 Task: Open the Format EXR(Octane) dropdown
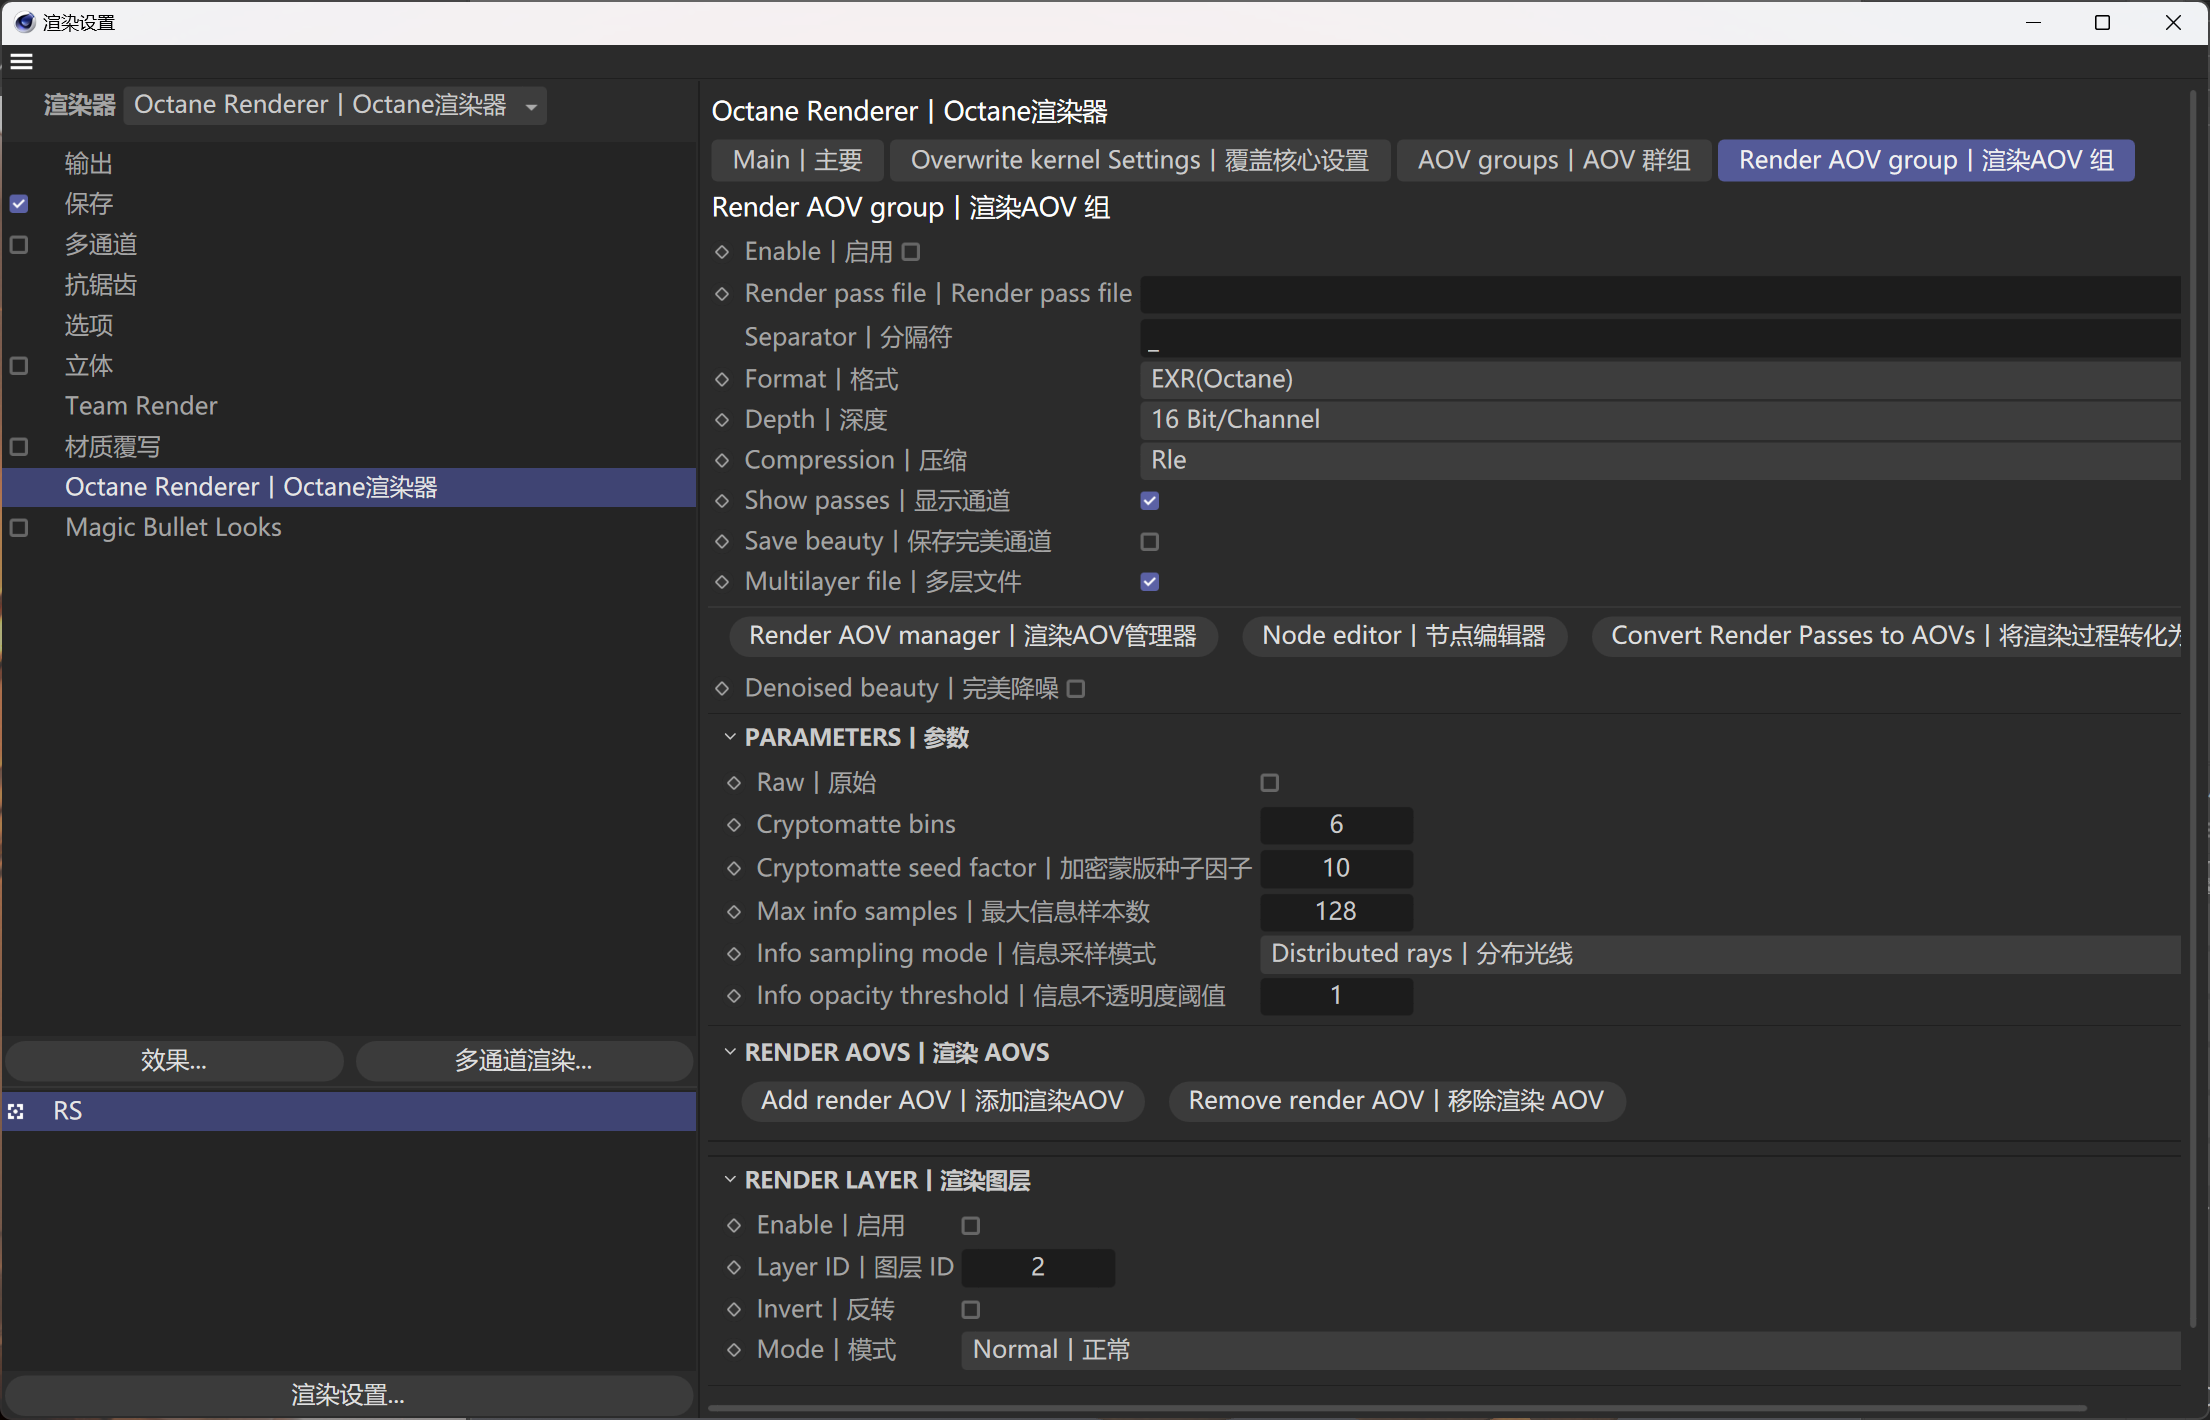click(x=1658, y=379)
